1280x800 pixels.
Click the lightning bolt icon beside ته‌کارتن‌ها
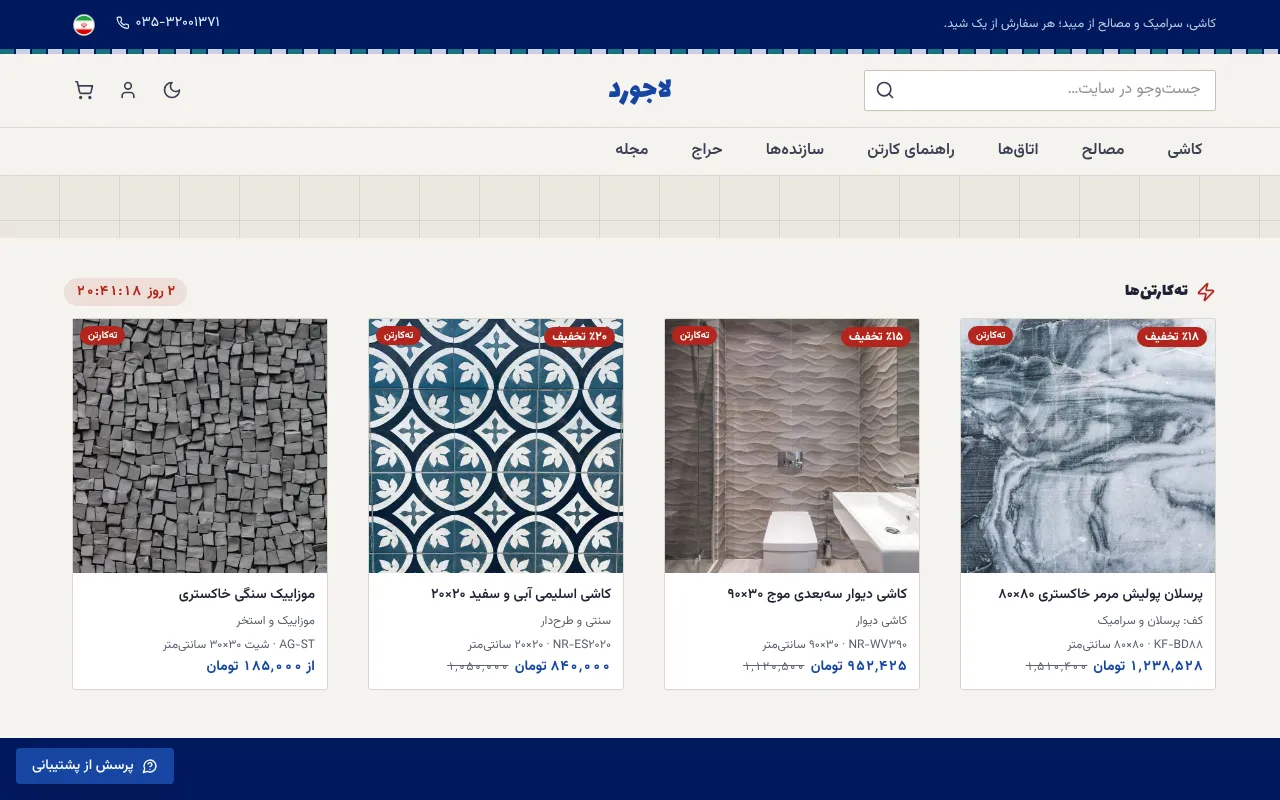tap(1206, 291)
